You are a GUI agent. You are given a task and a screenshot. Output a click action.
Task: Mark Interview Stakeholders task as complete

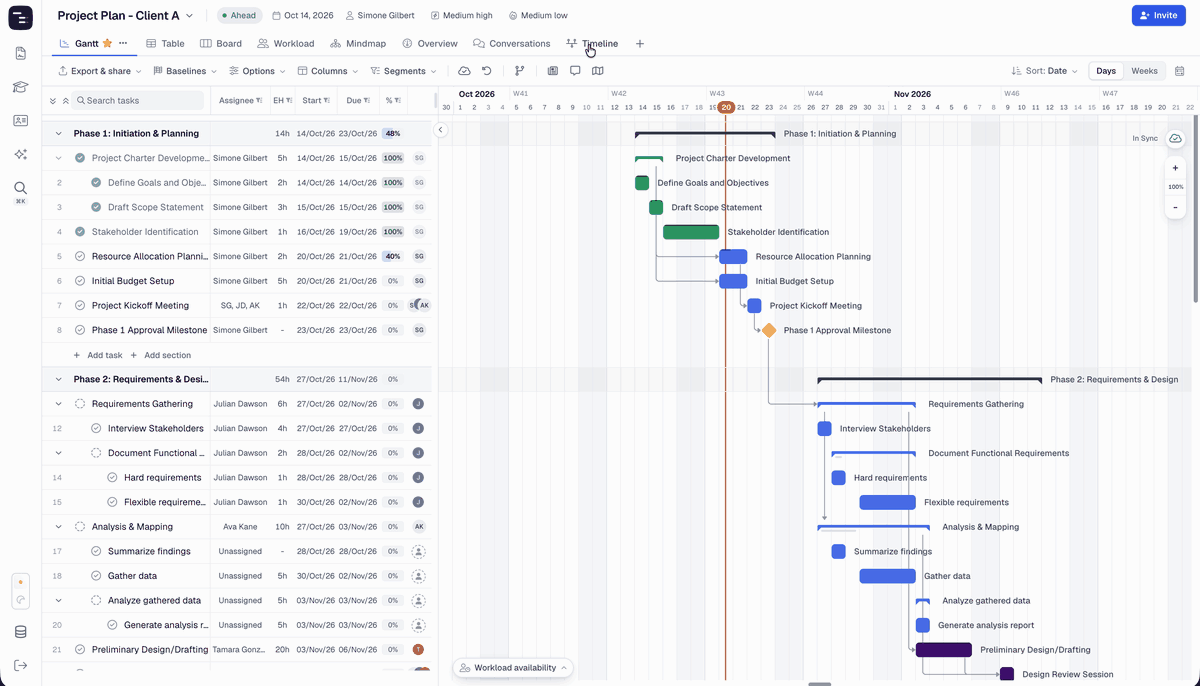(96, 428)
